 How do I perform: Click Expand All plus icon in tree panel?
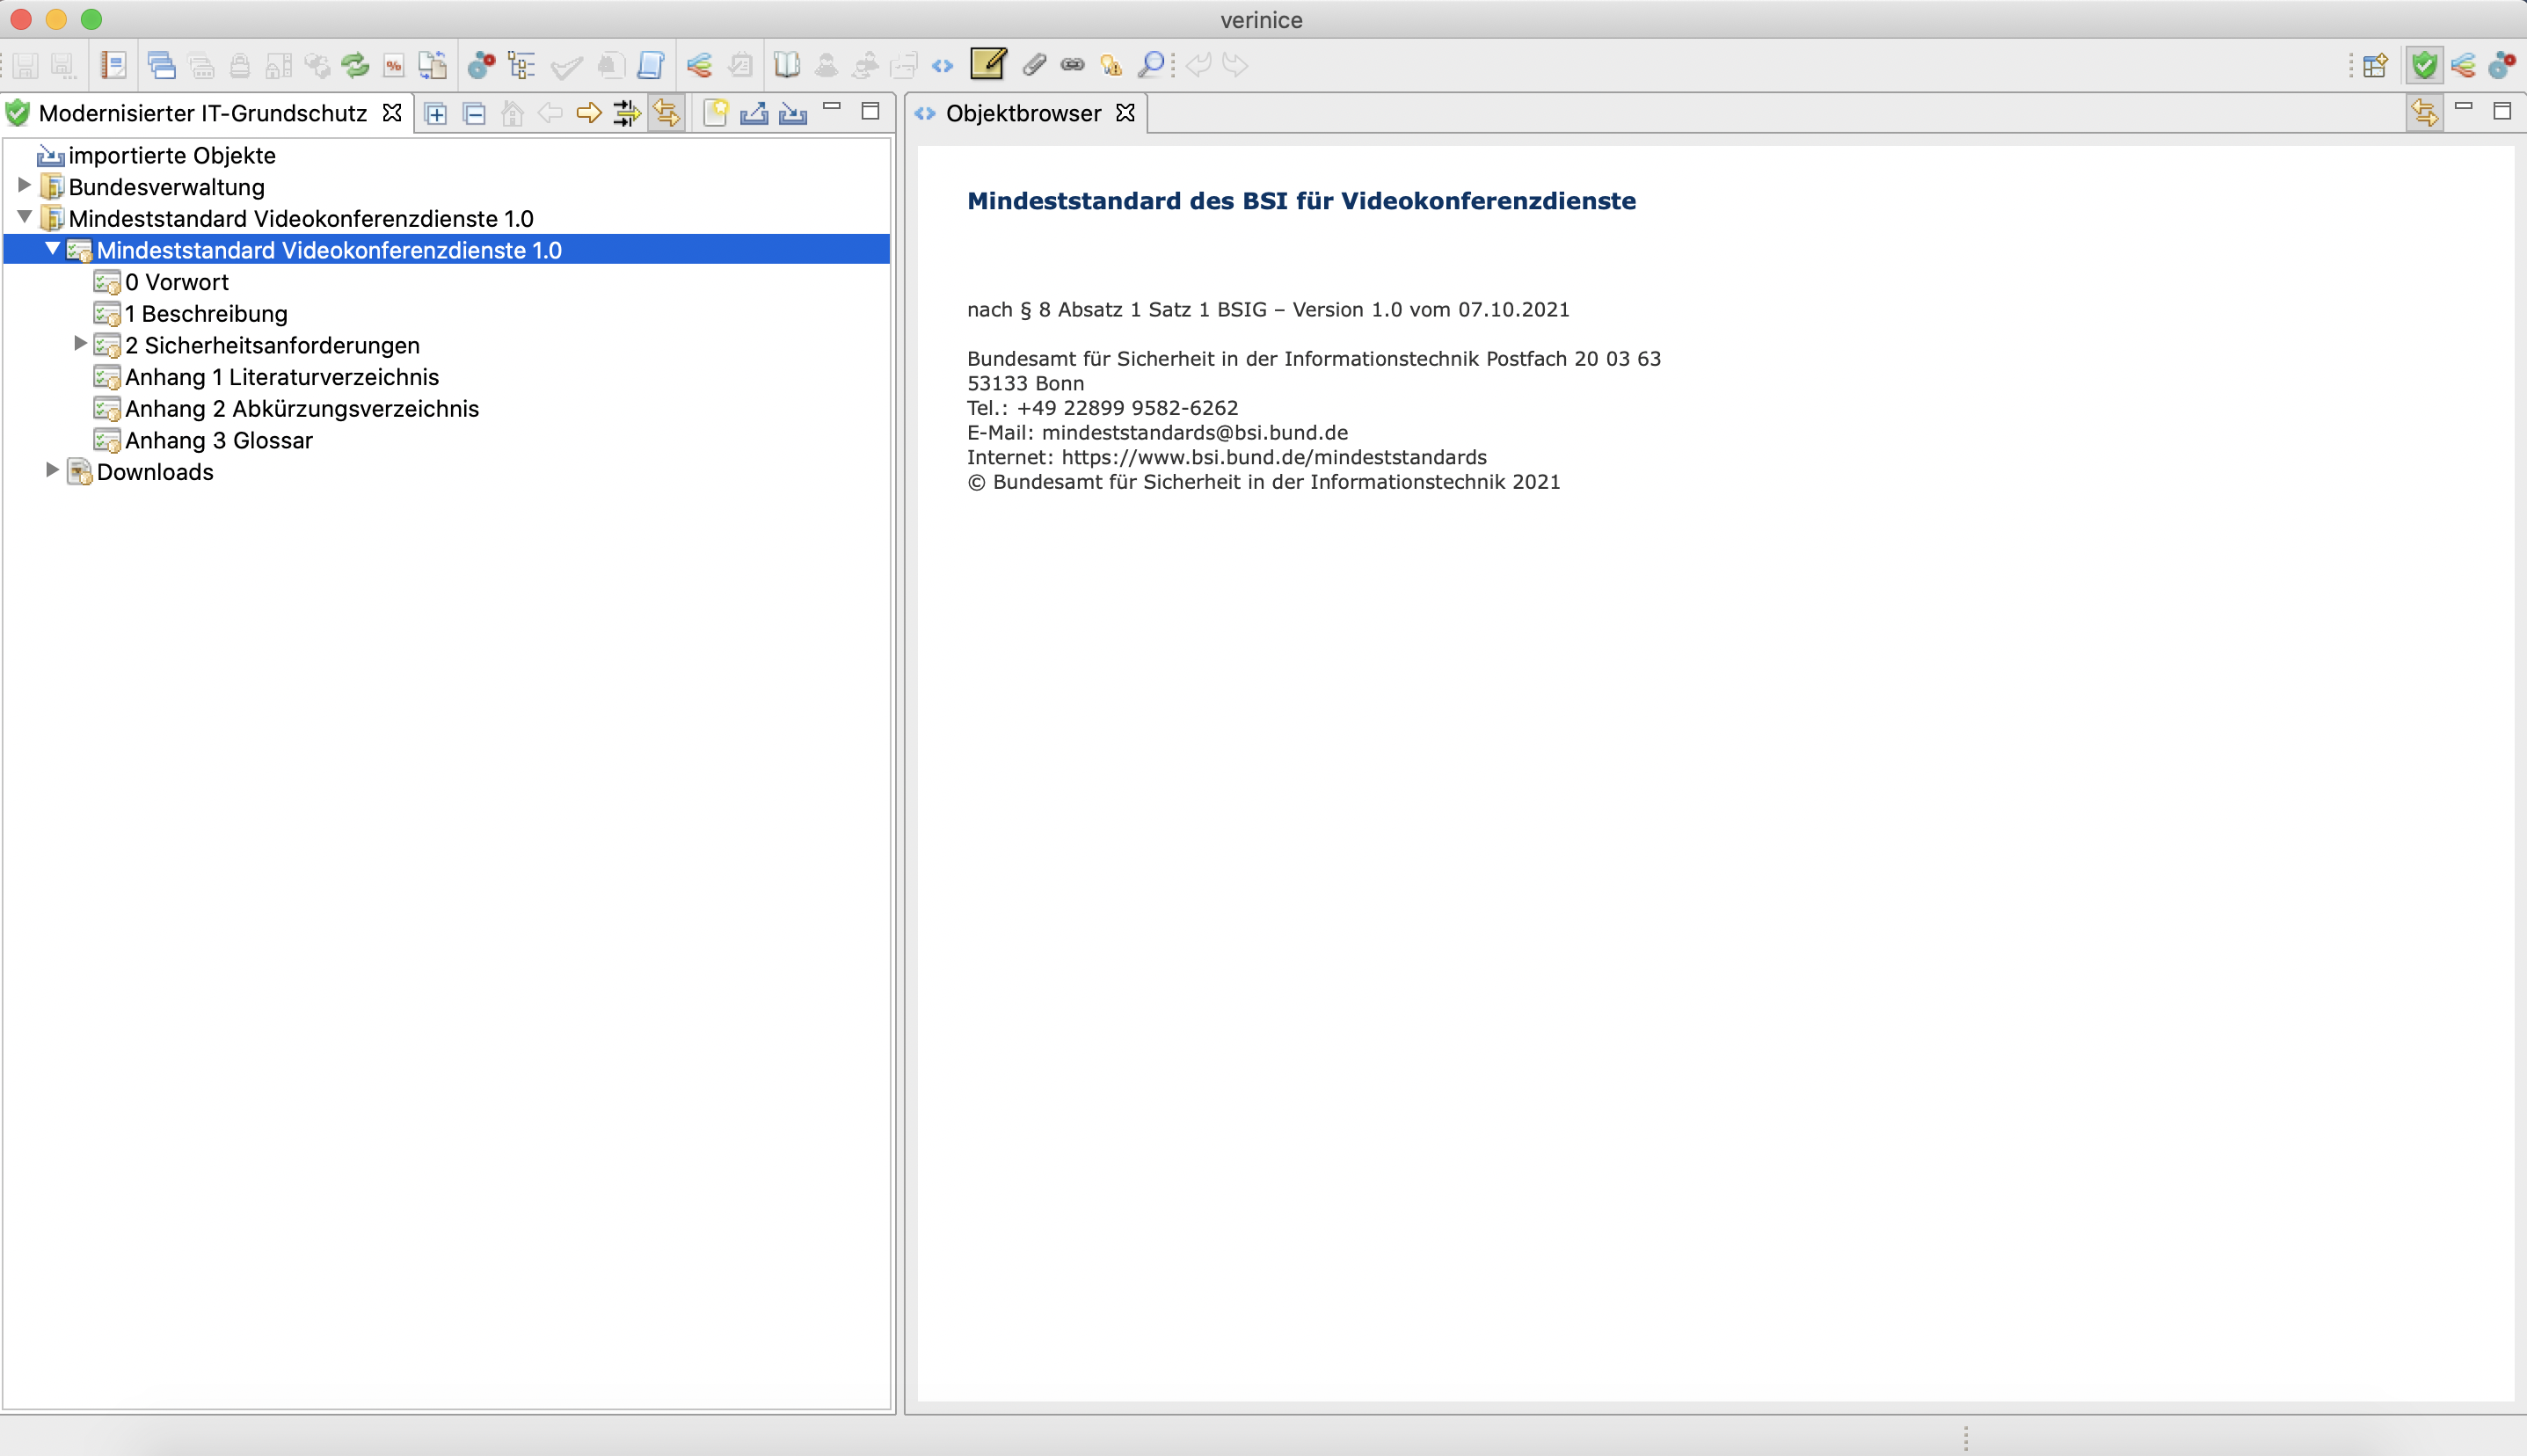tap(436, 114)
